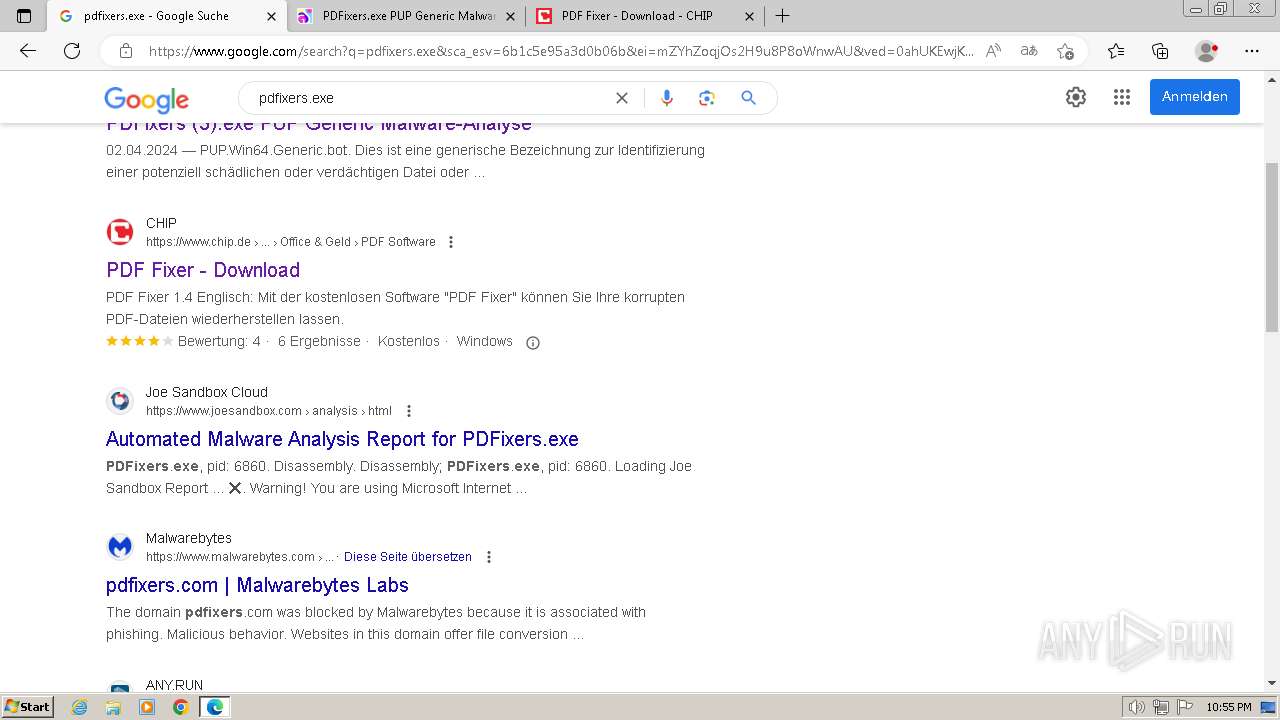Close the PDF Fixer CHIP tab
This screenshot has width=1280, height=720.
click(749, 16)
